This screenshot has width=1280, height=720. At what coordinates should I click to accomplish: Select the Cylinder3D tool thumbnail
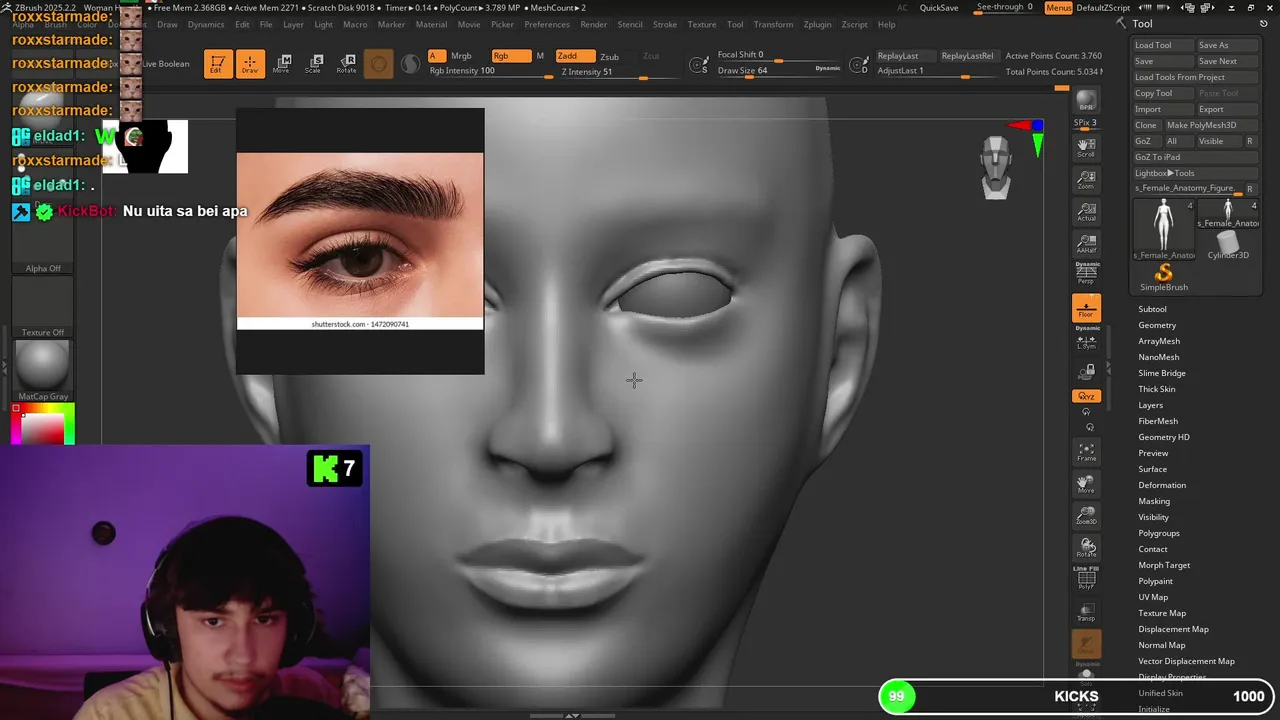tap(1228, 245)
